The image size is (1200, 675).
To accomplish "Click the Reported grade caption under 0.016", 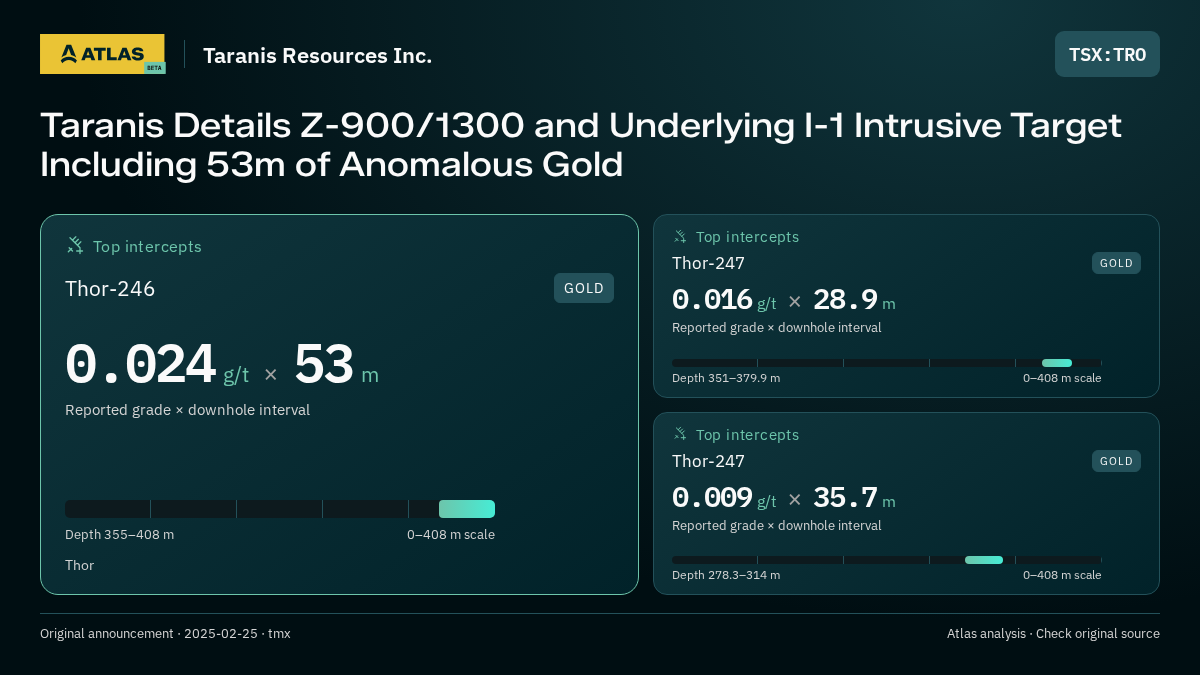I will 777,328.
